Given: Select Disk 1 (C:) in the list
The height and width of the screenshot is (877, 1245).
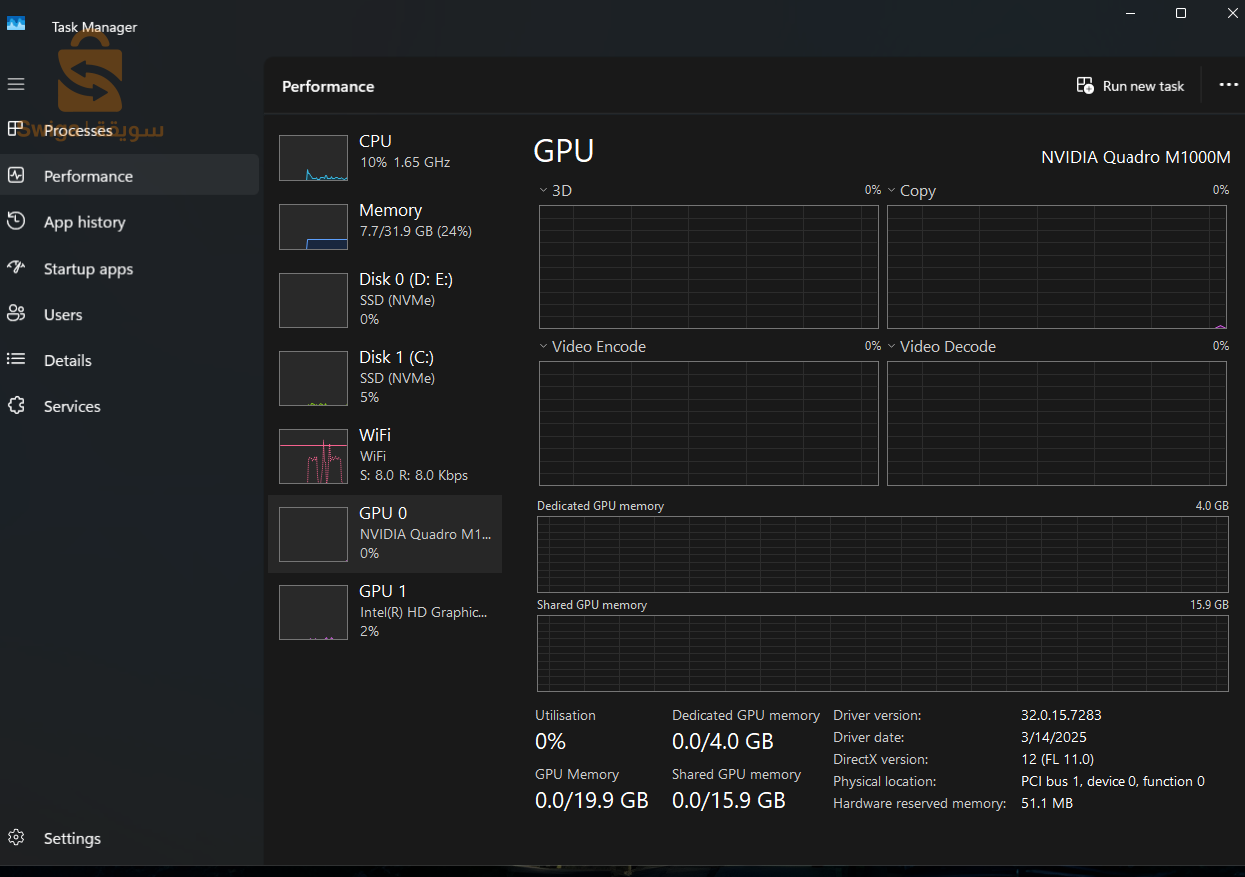Looking at the screenshot, I should click(x=385, y=377).
